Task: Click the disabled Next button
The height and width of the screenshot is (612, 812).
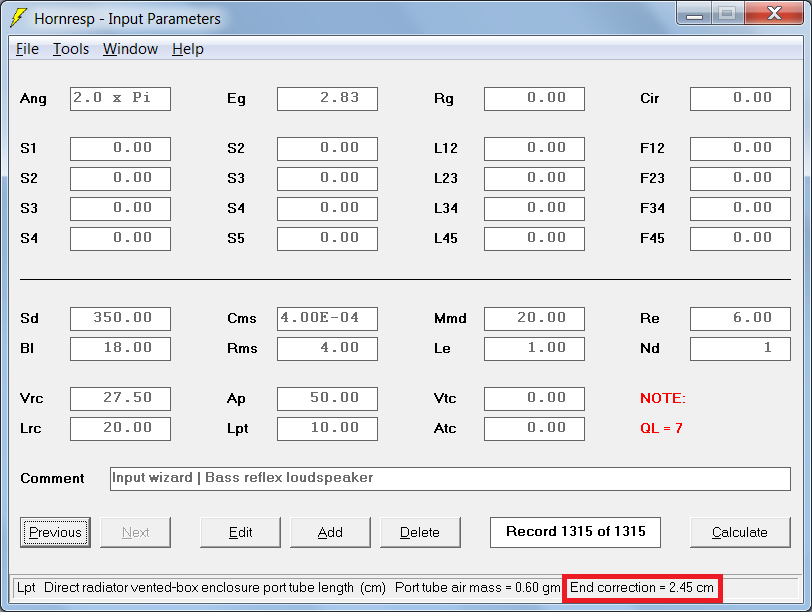Action: tap(135, 532)
